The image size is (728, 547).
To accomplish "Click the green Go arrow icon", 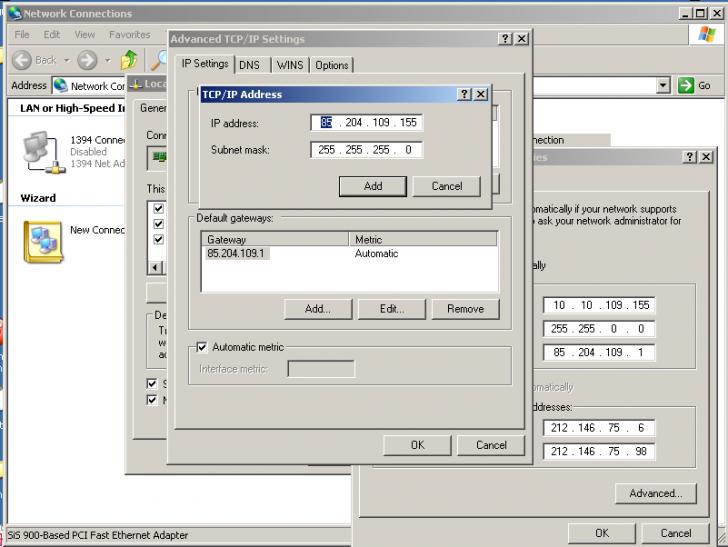I will coord(686,86).
